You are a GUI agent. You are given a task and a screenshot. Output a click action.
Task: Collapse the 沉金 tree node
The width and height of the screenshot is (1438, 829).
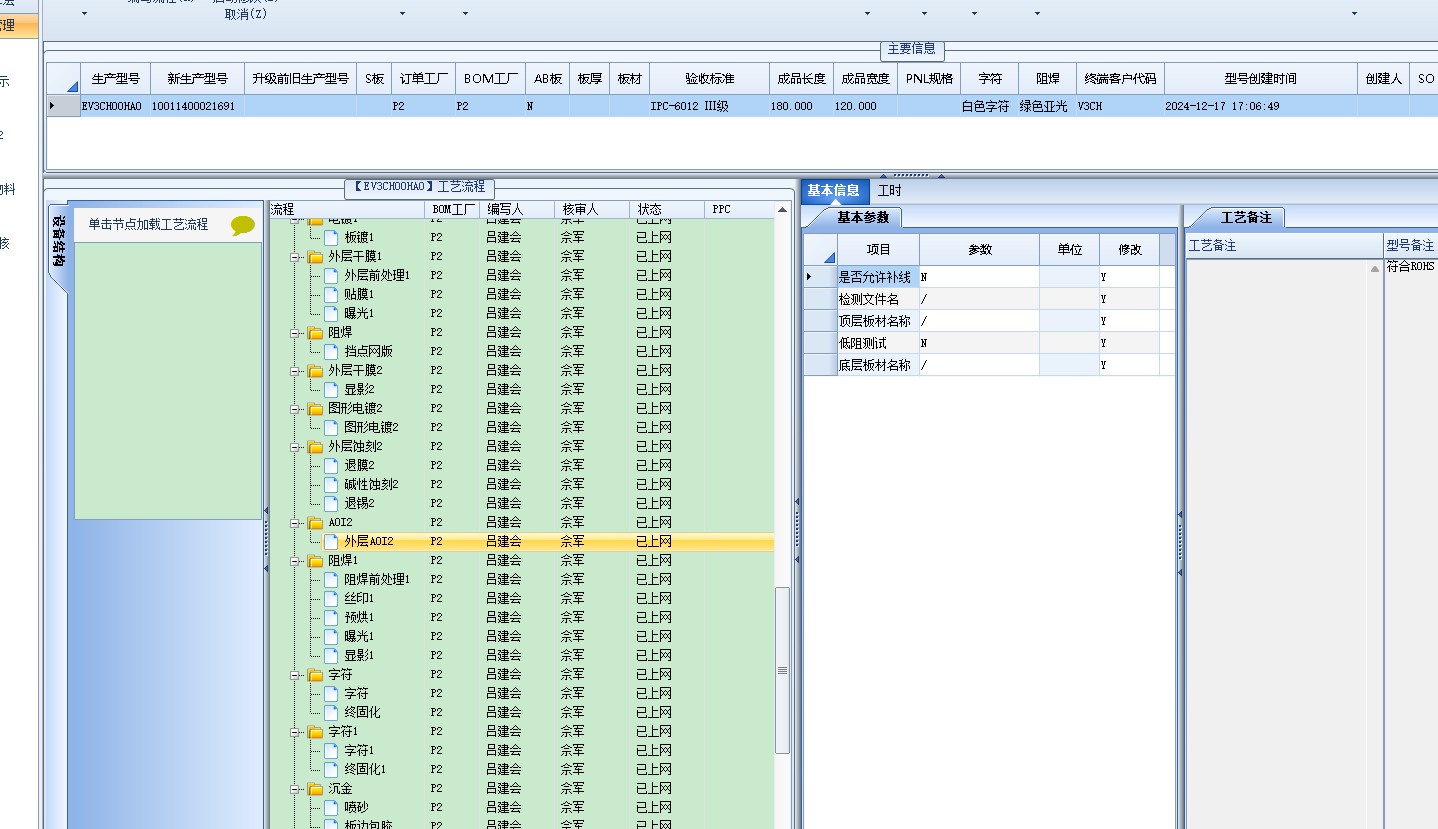click(296, 789)
